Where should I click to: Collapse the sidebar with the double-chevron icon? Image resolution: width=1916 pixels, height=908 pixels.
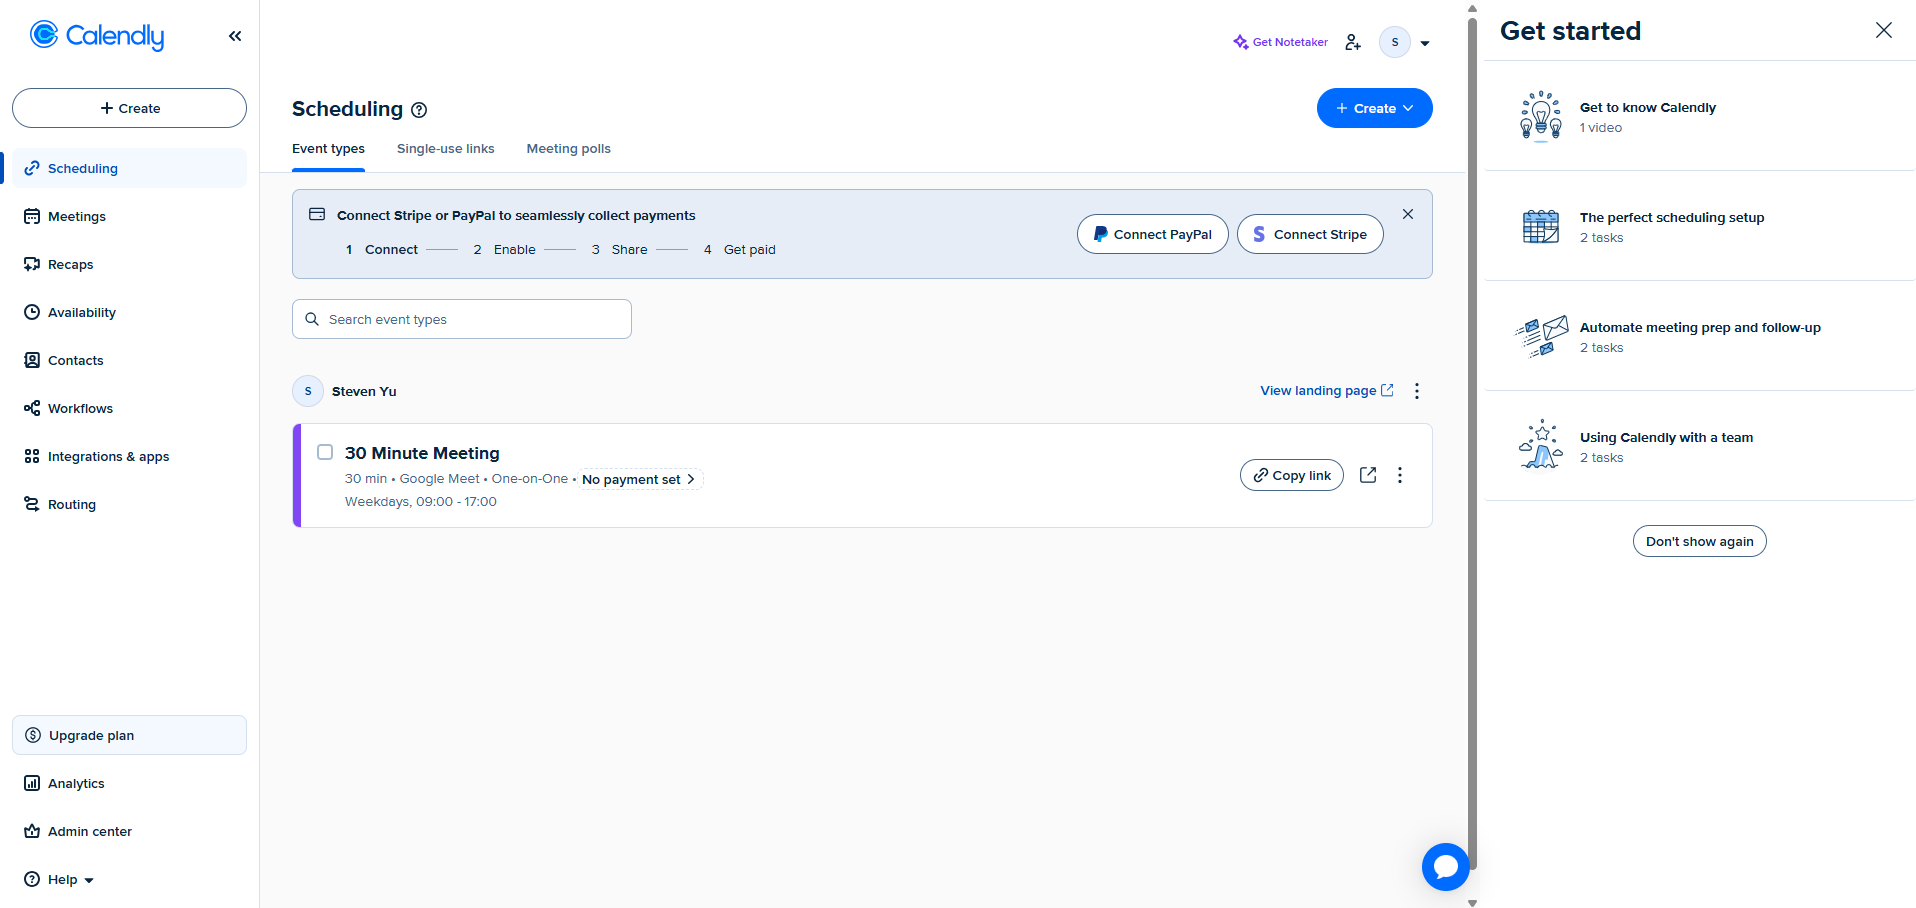(235, 36)
